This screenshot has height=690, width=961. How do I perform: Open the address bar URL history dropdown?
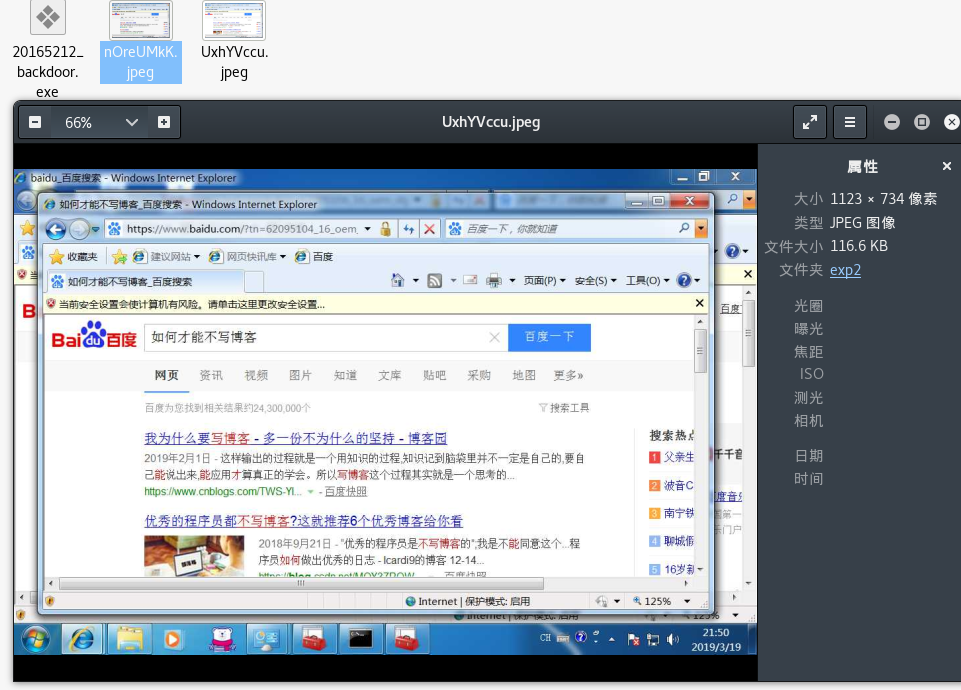pyautogui.click(x=367, y=229)
